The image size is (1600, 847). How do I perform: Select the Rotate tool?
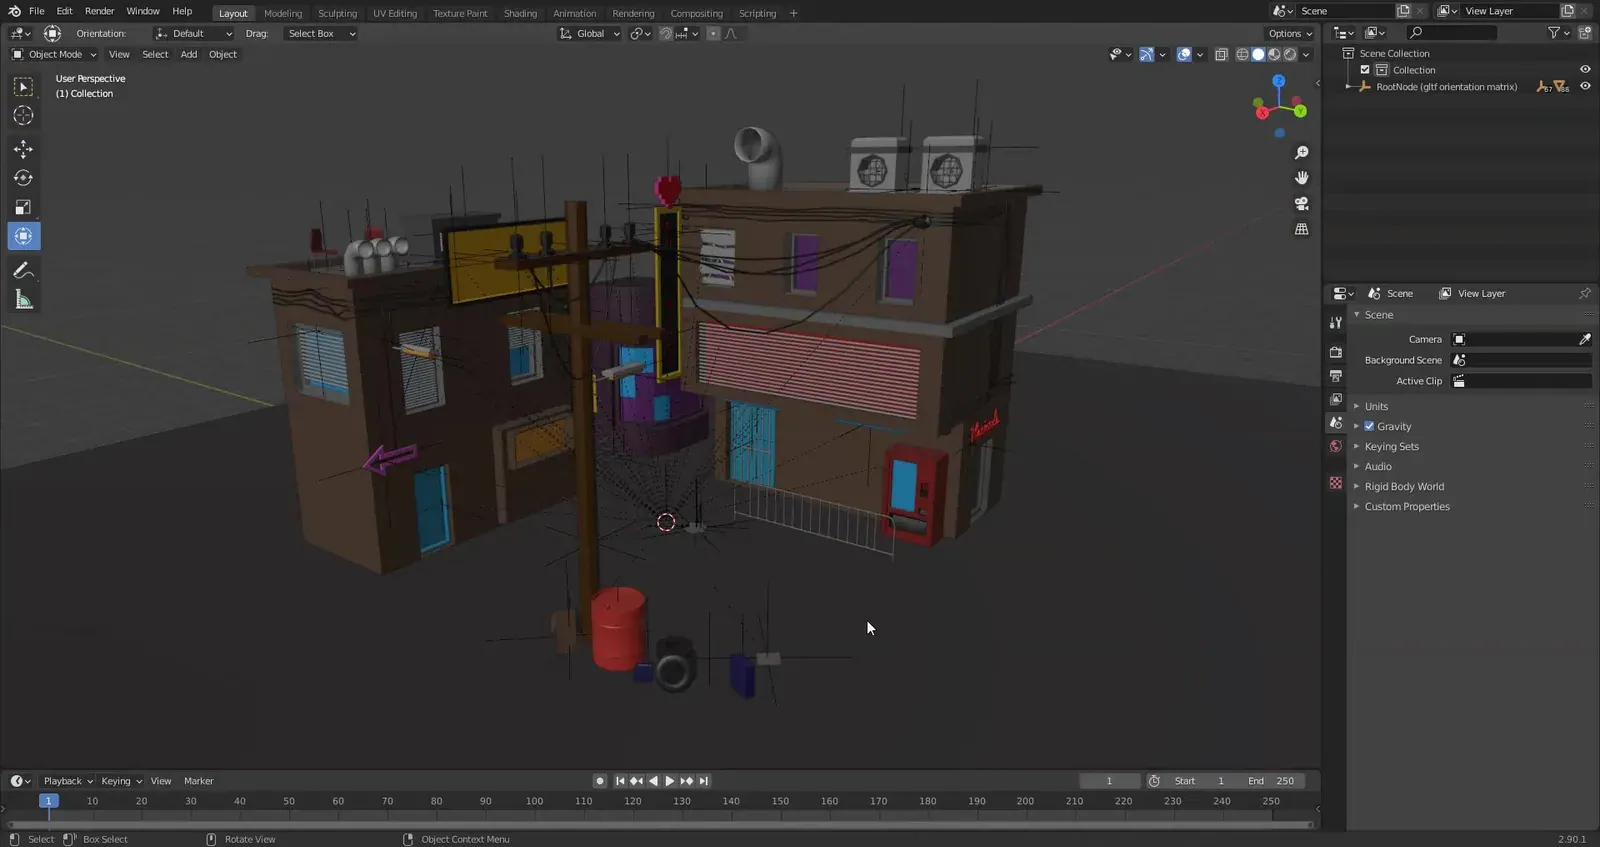coord(23,178)
